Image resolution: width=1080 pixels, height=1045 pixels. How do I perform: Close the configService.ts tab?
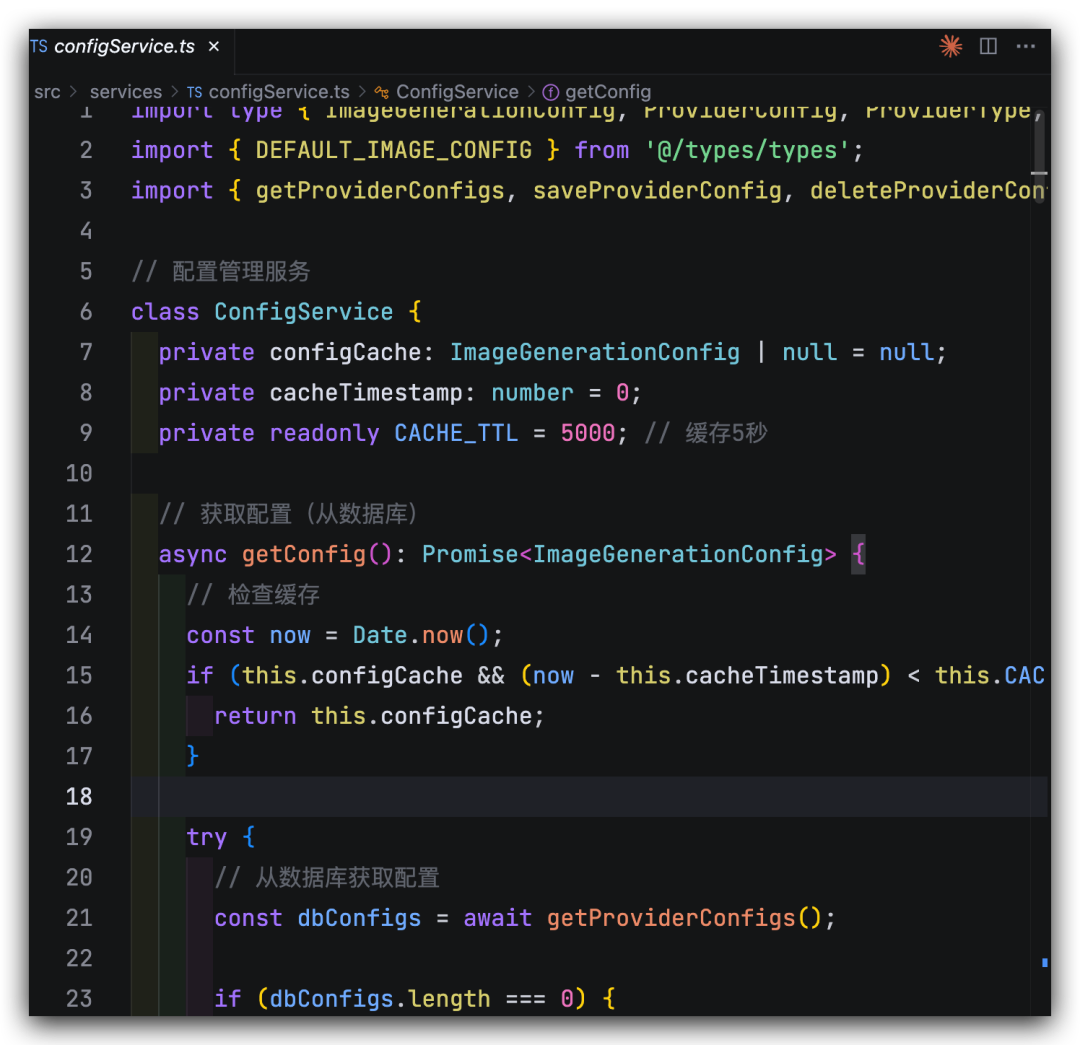click(212, 46)
